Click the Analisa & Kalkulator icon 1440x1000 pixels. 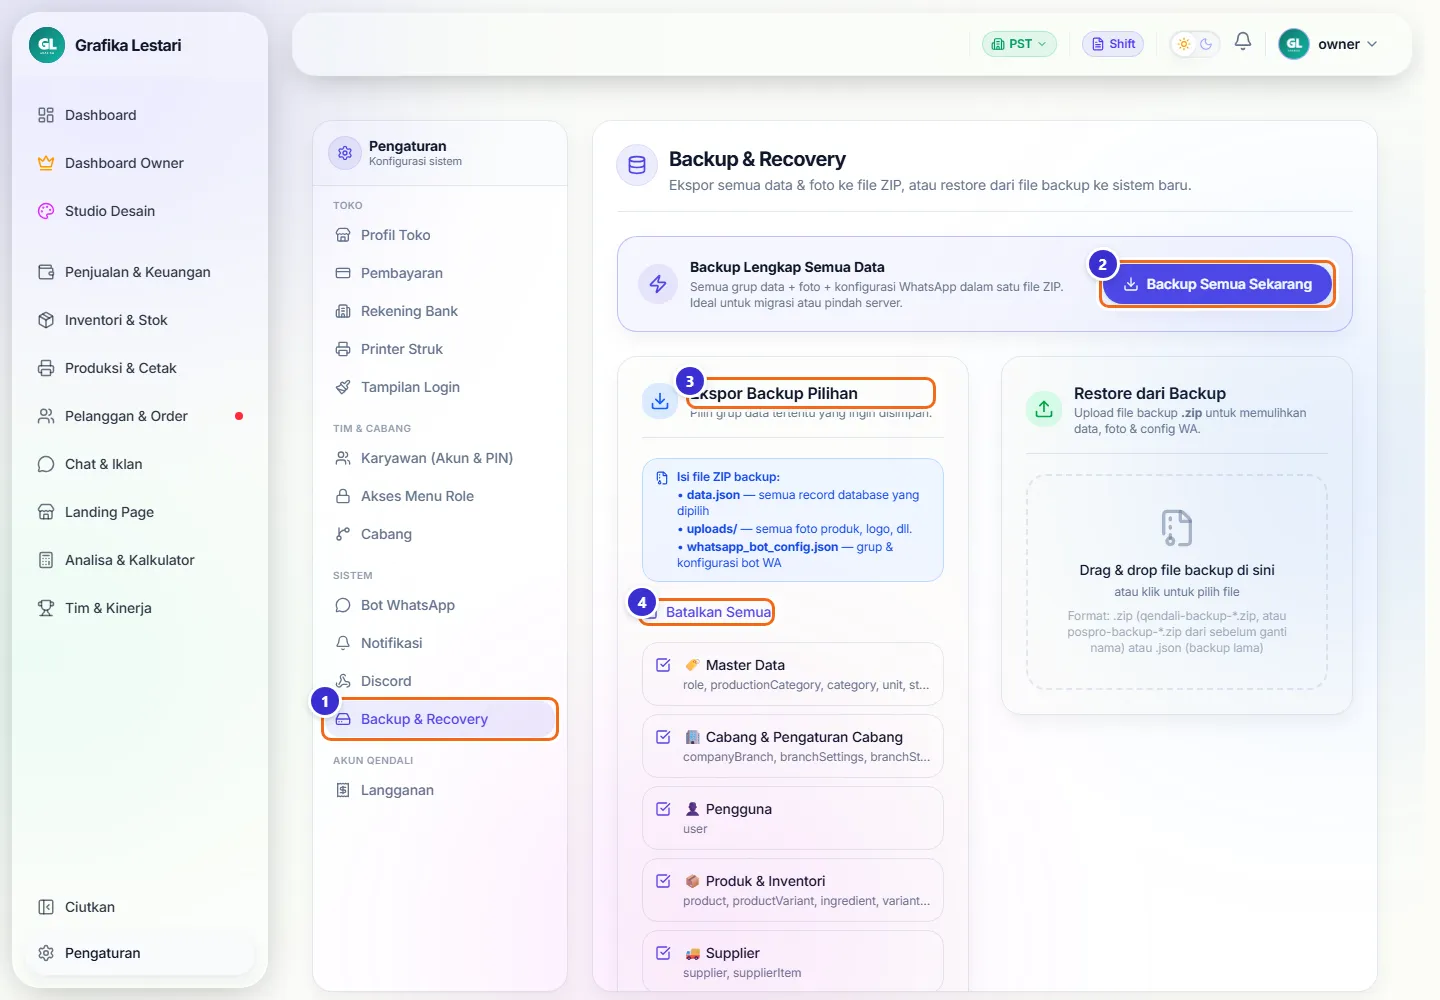click(x=46, y=560)
